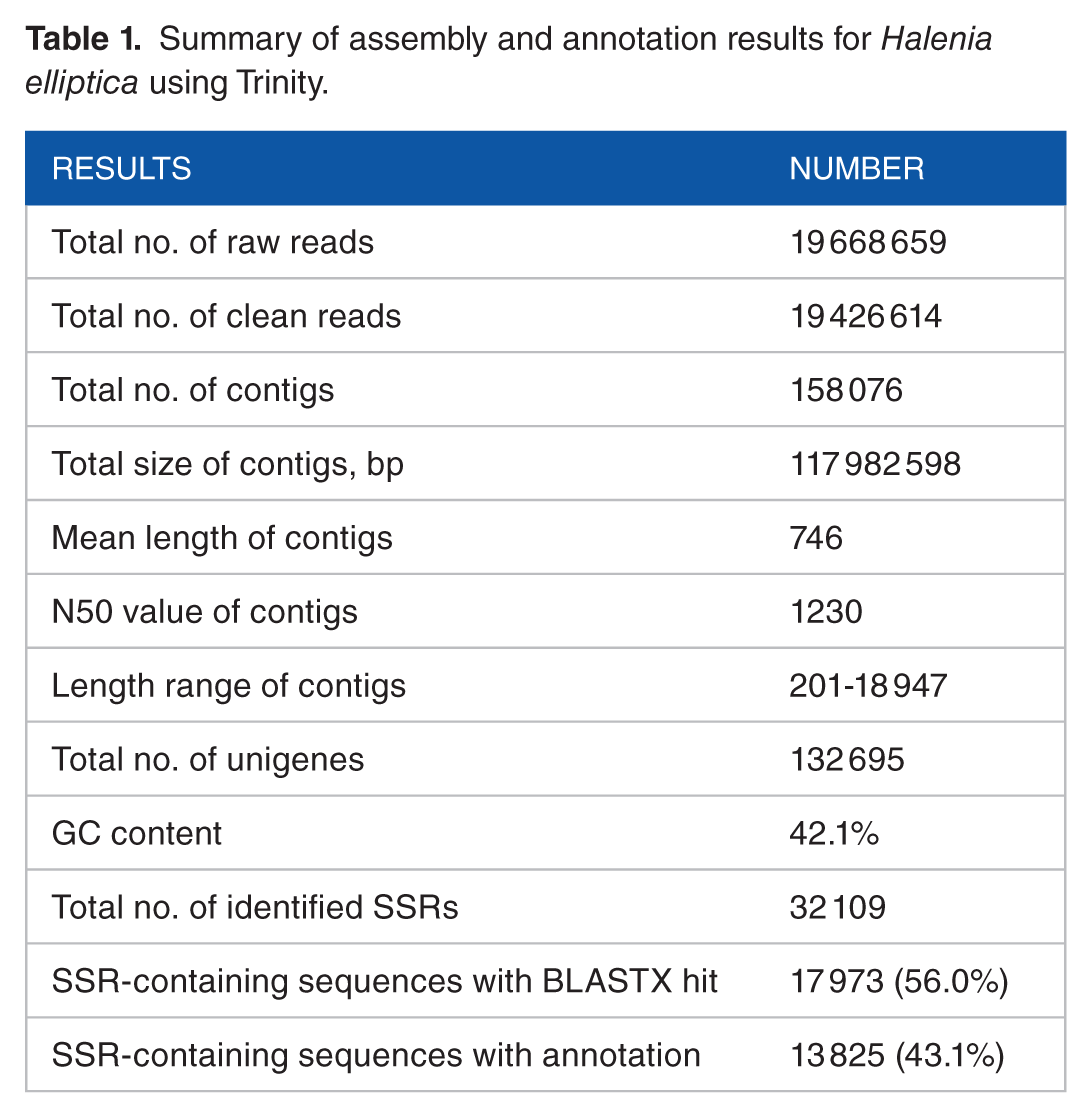This screenshot has width=1092, height=1118.
Task: Select the raw reads value 19668659
Action: pos(868,242)
